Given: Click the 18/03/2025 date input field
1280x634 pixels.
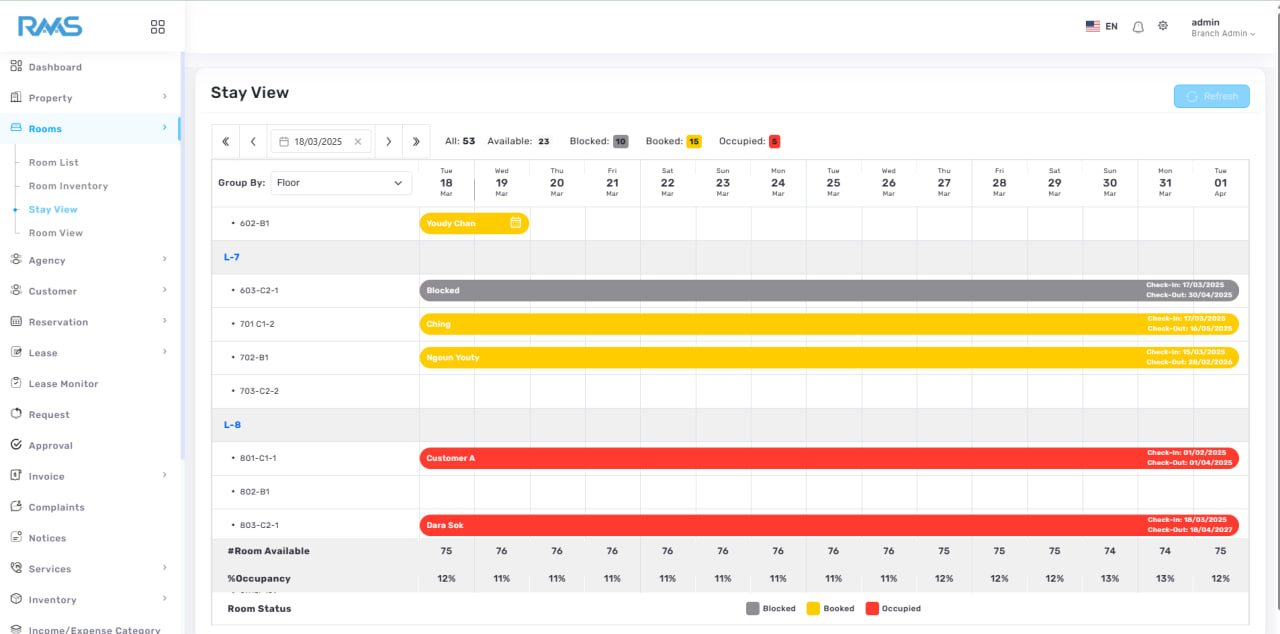Looking at the screenshot, I should coord(321,142).
